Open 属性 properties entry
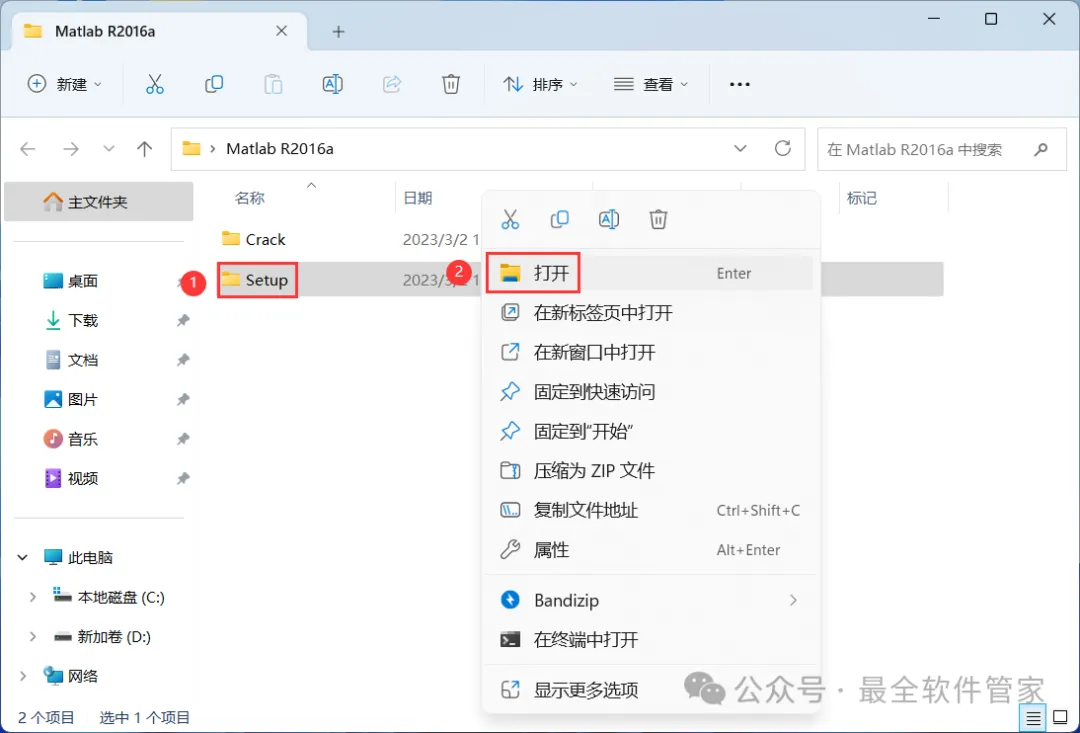Image resolution: width=1080 pixels, height=733 pixels. click(x=651, y=550)
